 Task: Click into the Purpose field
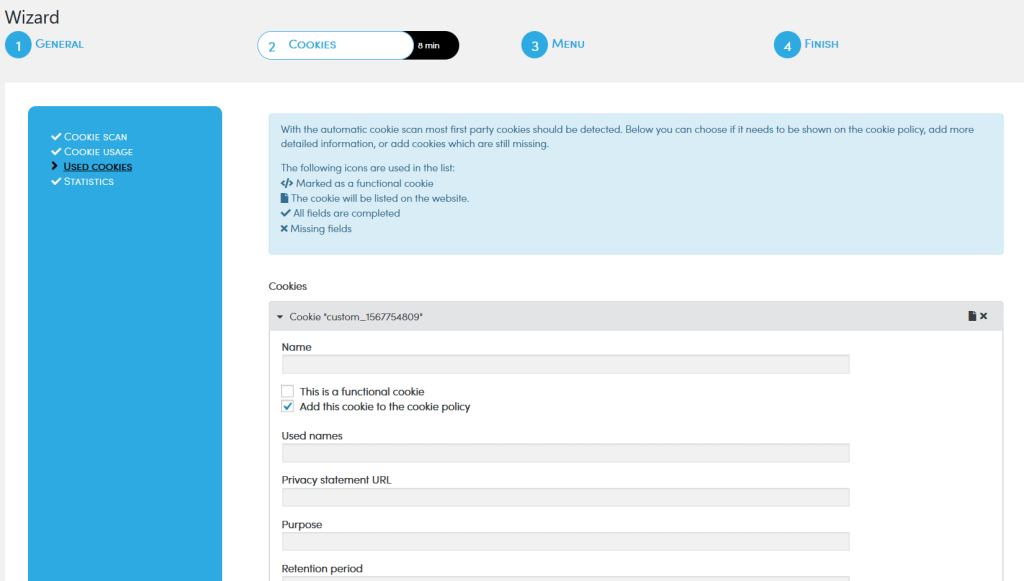coord(566,542)
